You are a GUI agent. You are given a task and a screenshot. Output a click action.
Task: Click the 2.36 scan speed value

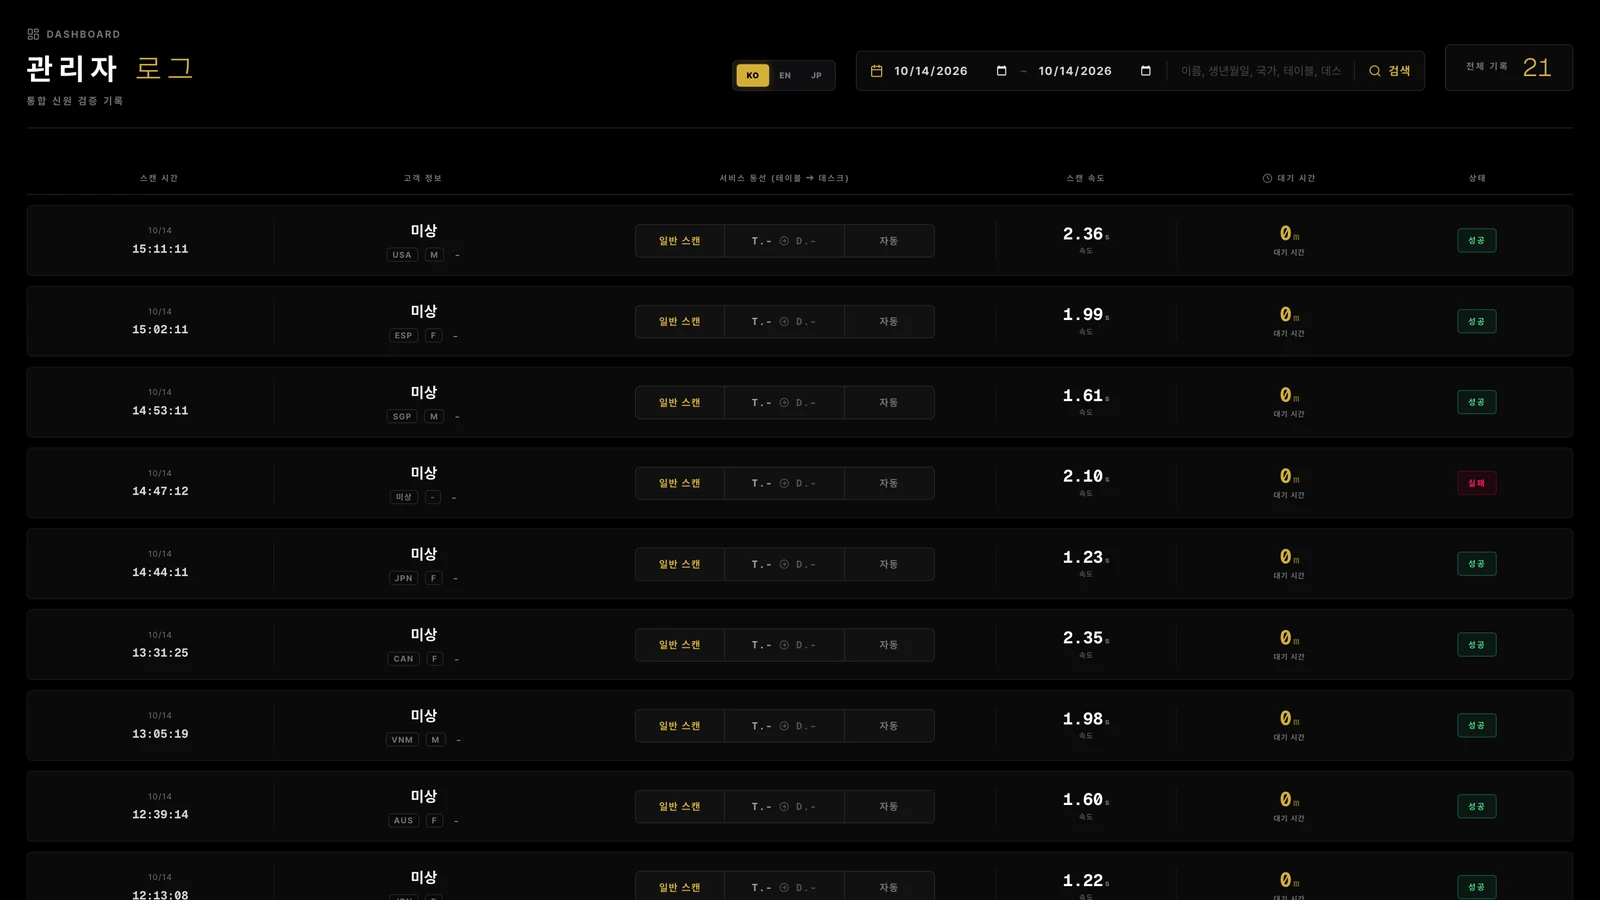[x=1083, y=234]
